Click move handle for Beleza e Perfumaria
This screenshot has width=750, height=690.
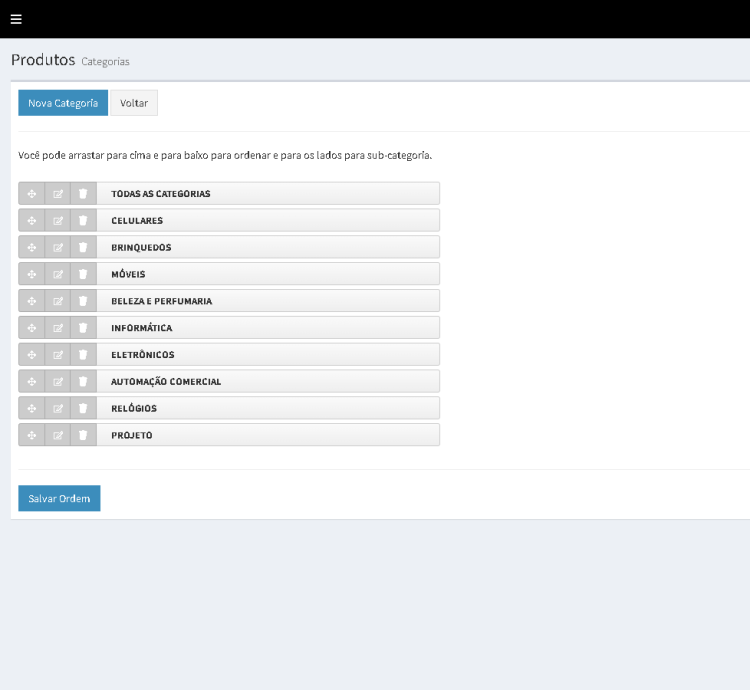click(x=32, y=301)
